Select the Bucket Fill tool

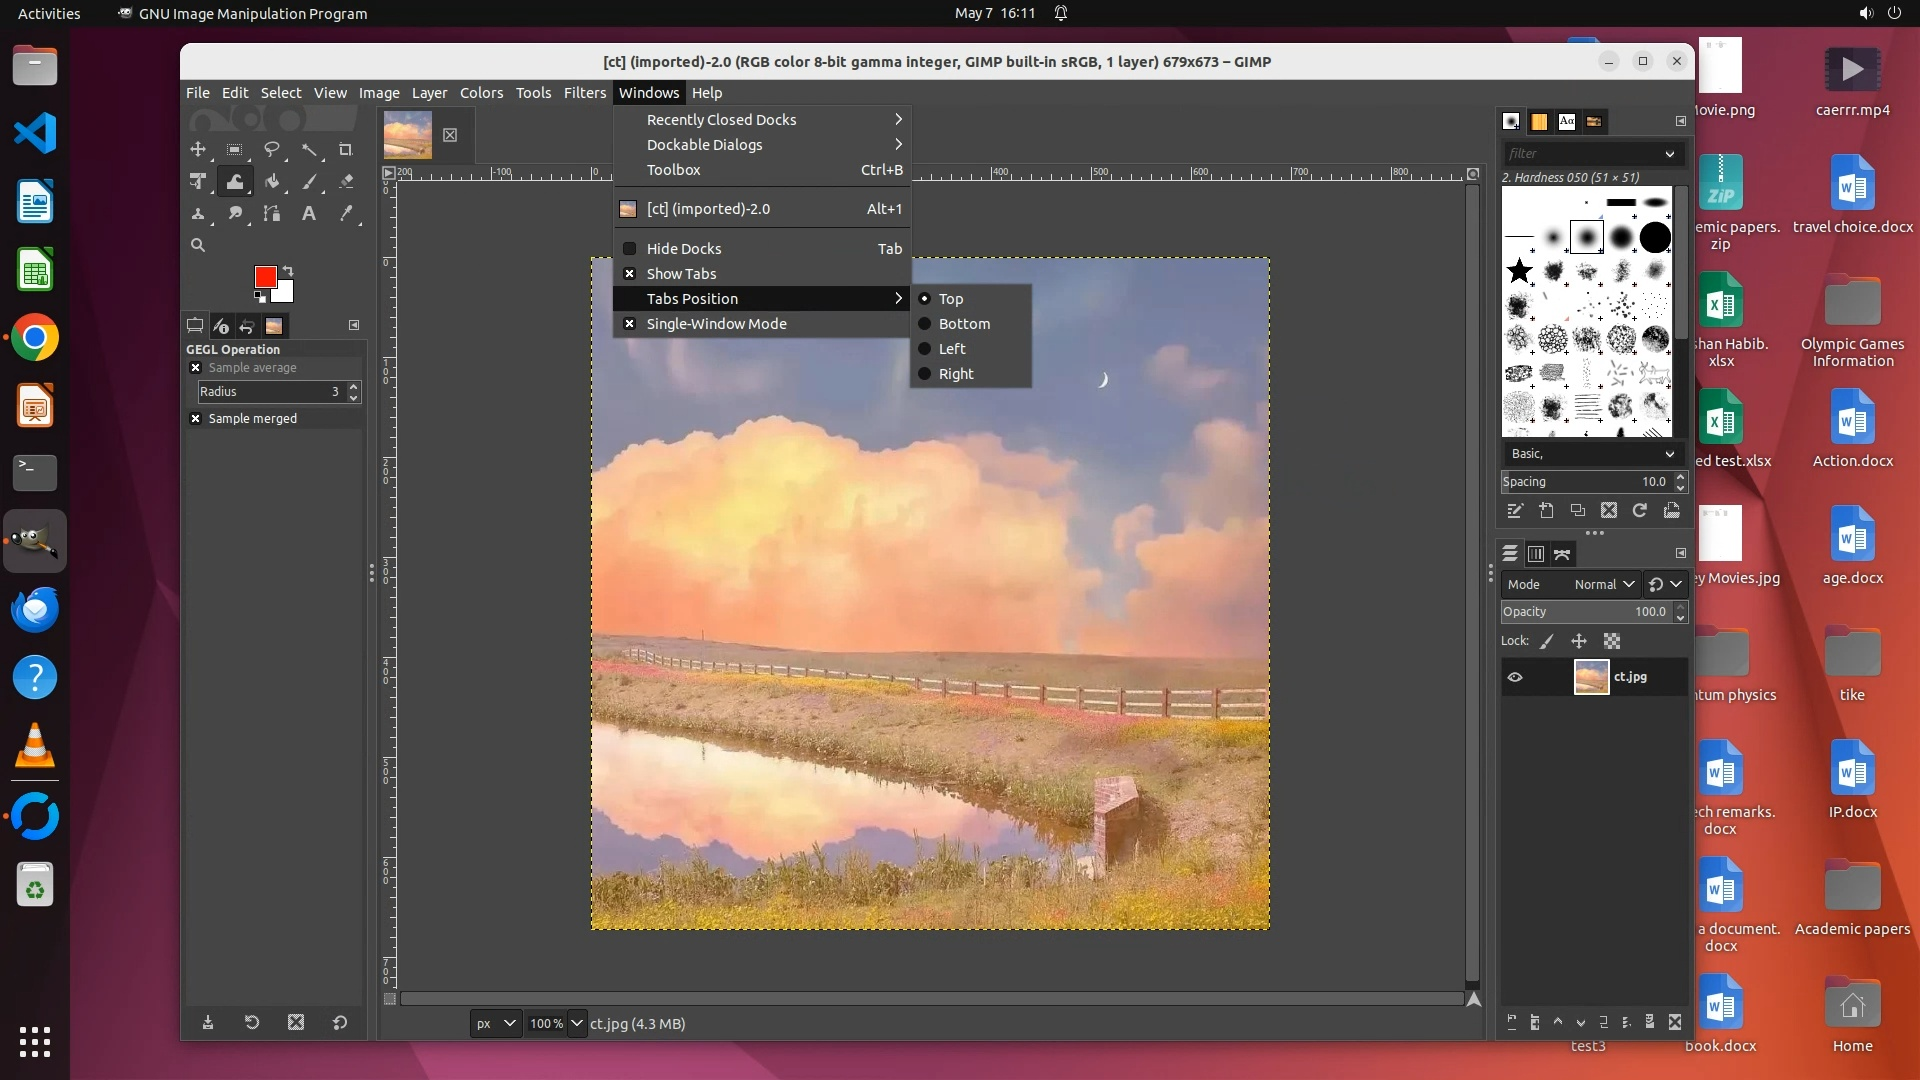[272, 182]
